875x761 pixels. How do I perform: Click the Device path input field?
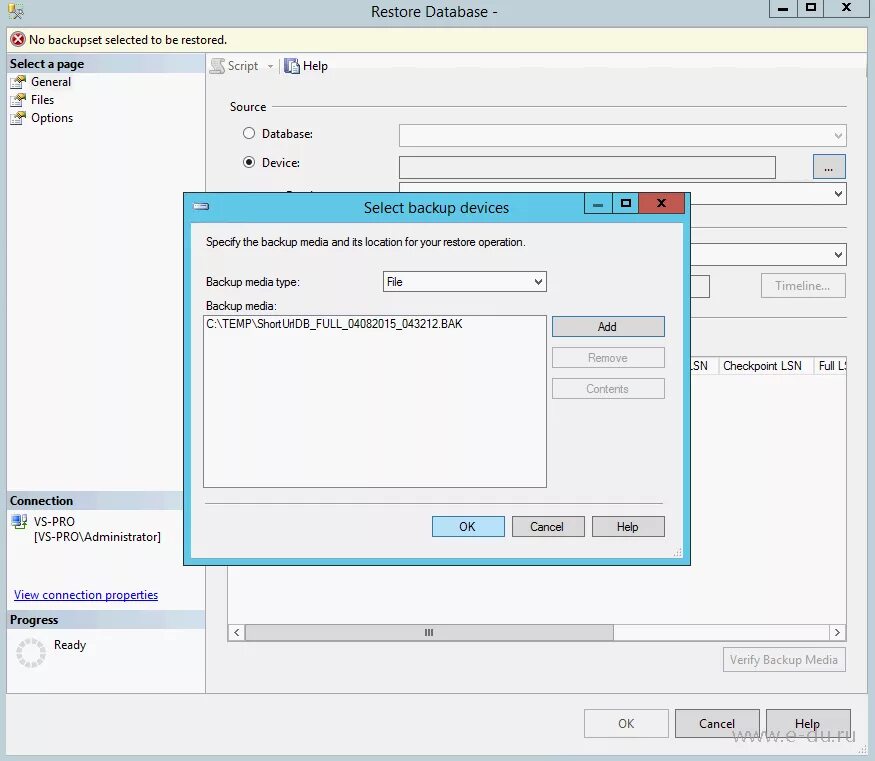pyautogui.click(x=587, y=167)
